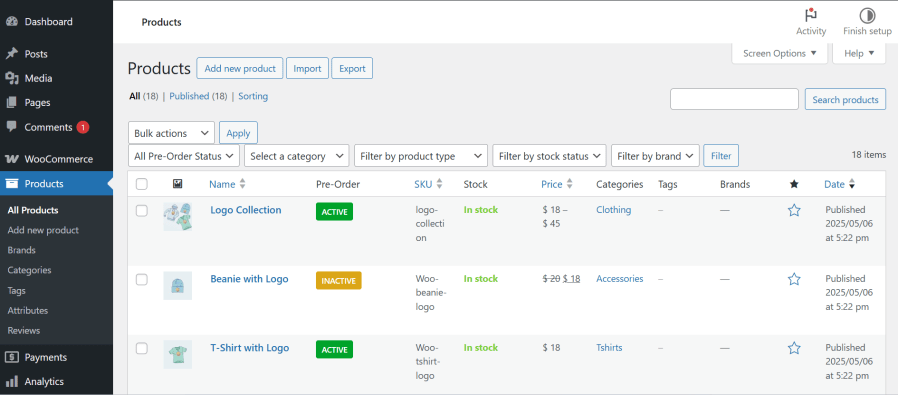Image resolution: width=898 pixels, height=395 pixels.
Task: Show Published products filter link
Action: (x=189, y=96)
